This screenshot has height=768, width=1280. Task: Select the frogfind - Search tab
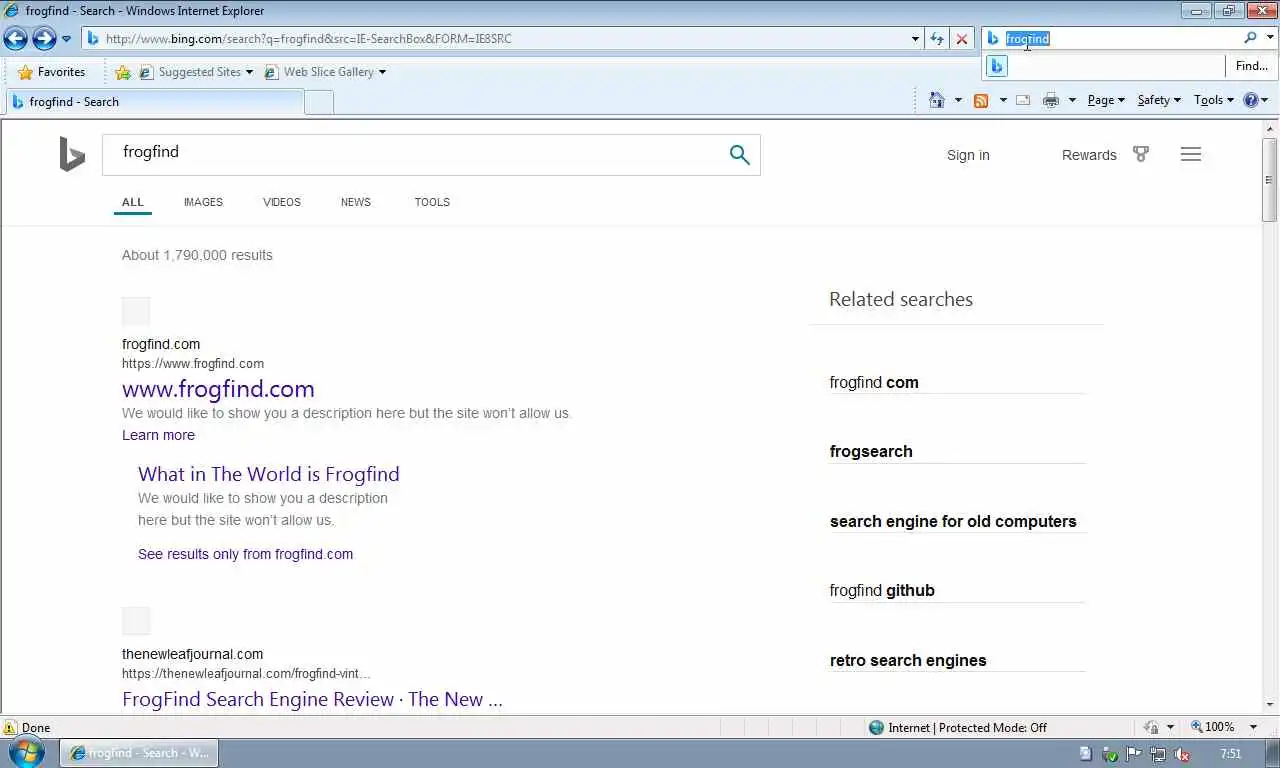point(155,102)
